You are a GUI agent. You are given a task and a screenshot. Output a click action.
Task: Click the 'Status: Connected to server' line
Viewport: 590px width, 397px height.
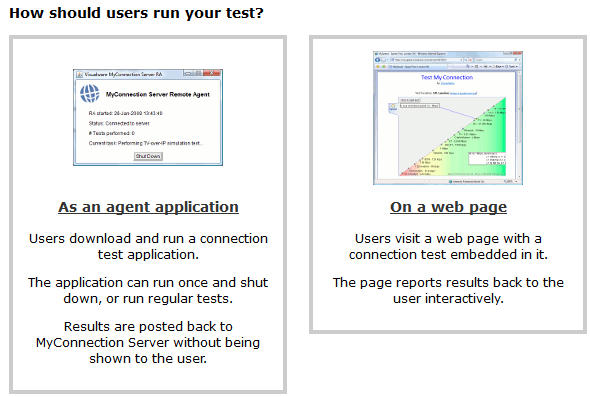click(119, 123)
